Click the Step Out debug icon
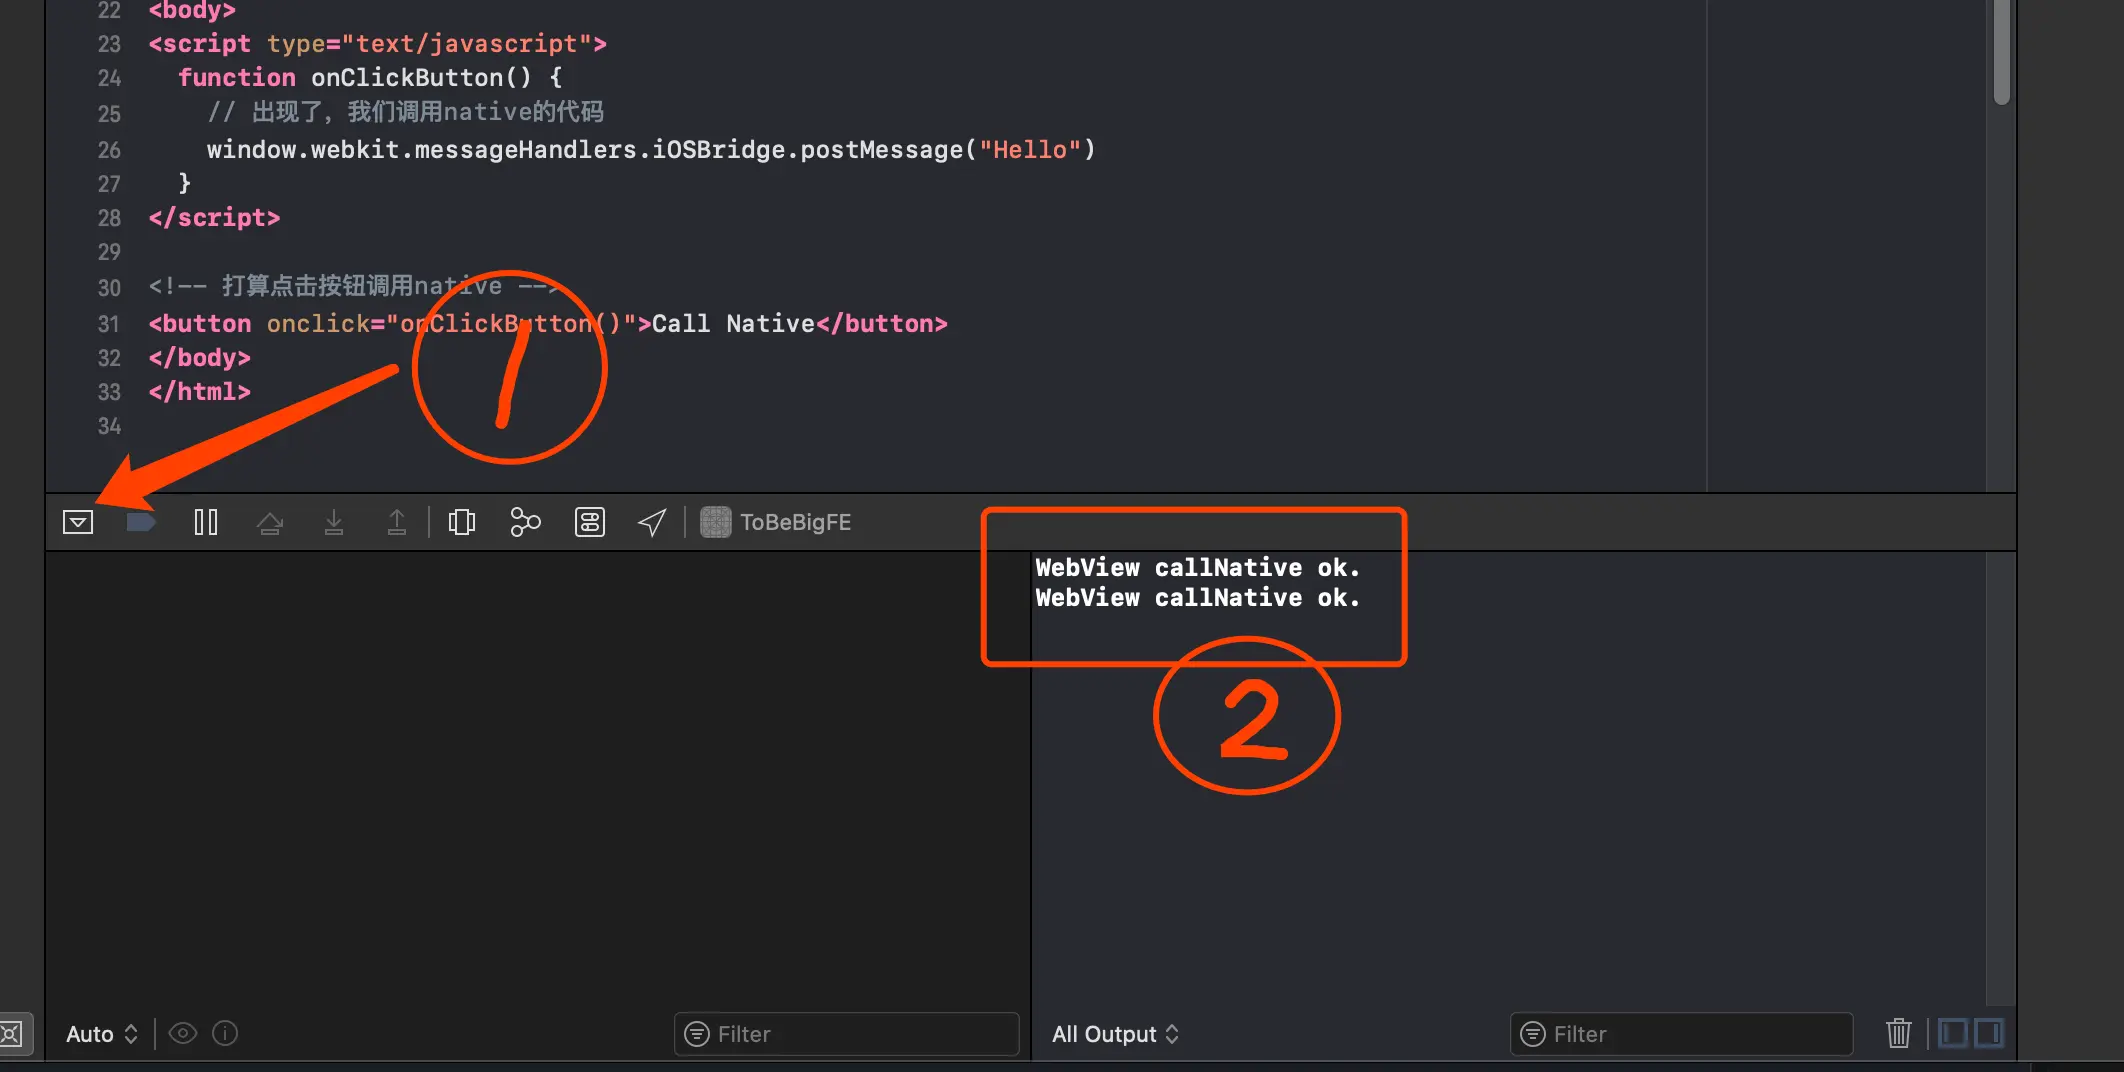This screenshot has width=2124, height=1072. point(397,522)
